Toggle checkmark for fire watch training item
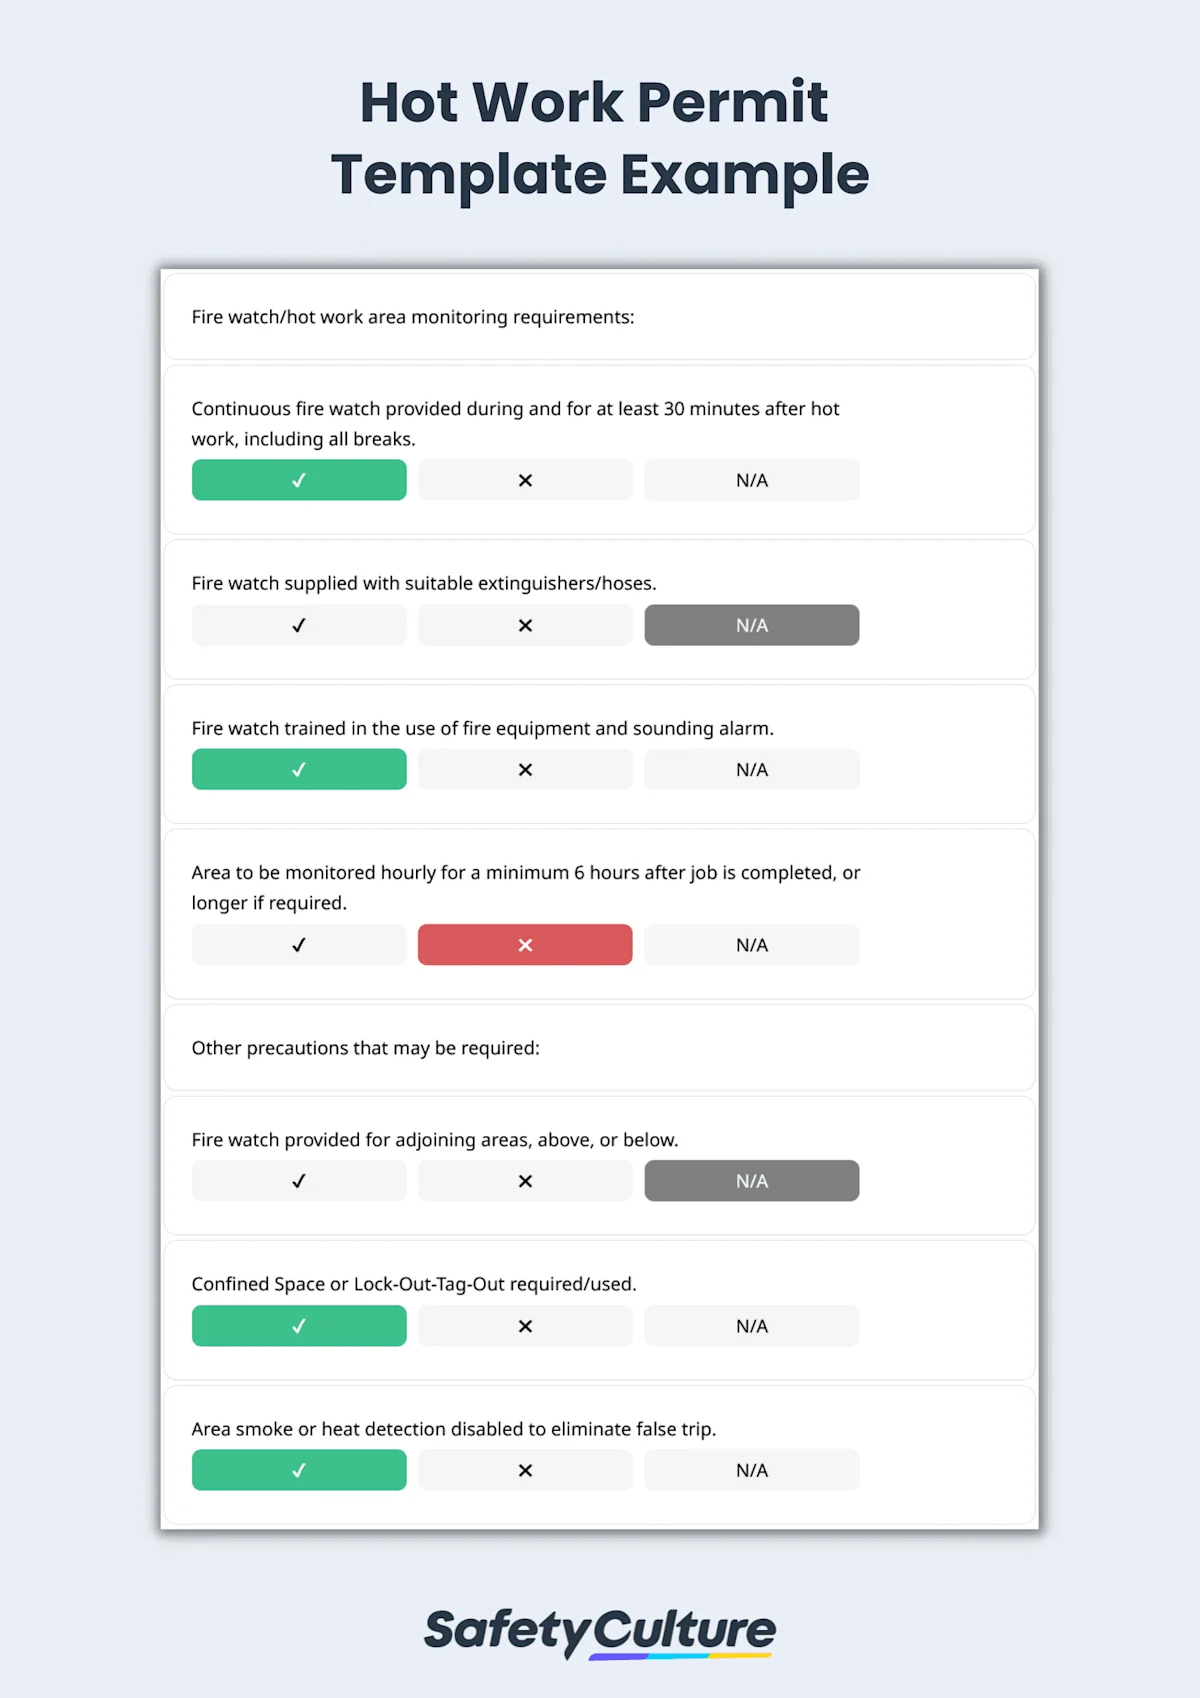The image size is (1200, 1698). coord(298,769)
